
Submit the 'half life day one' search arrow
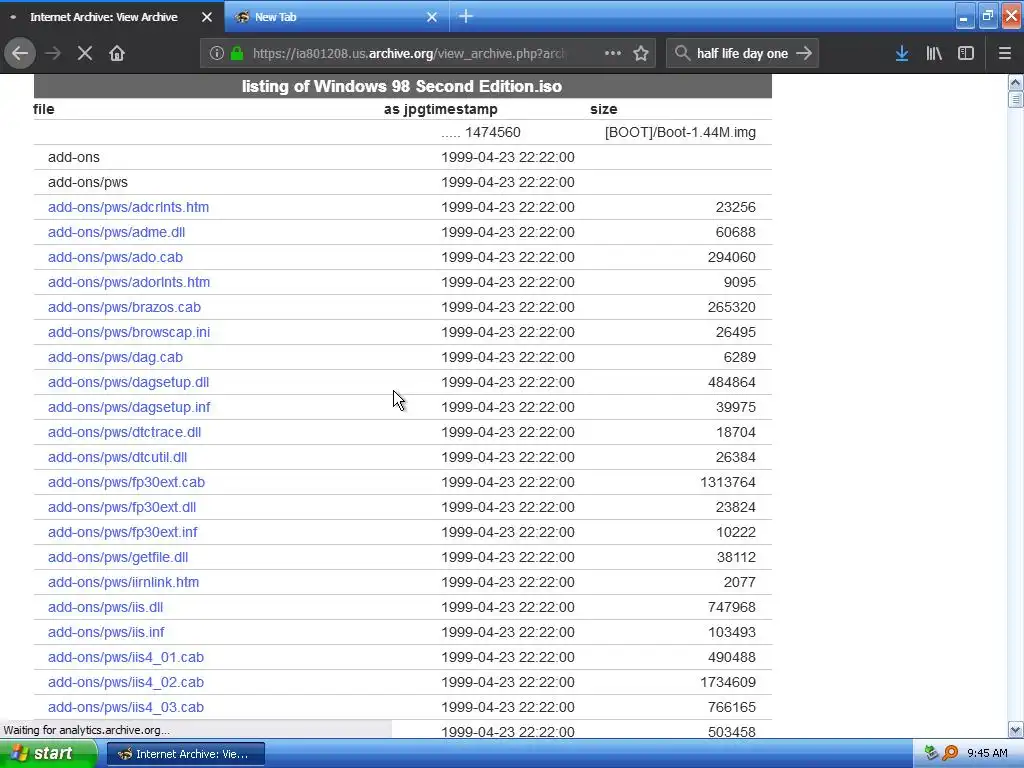pyautogui.click(x=804, y=54)
